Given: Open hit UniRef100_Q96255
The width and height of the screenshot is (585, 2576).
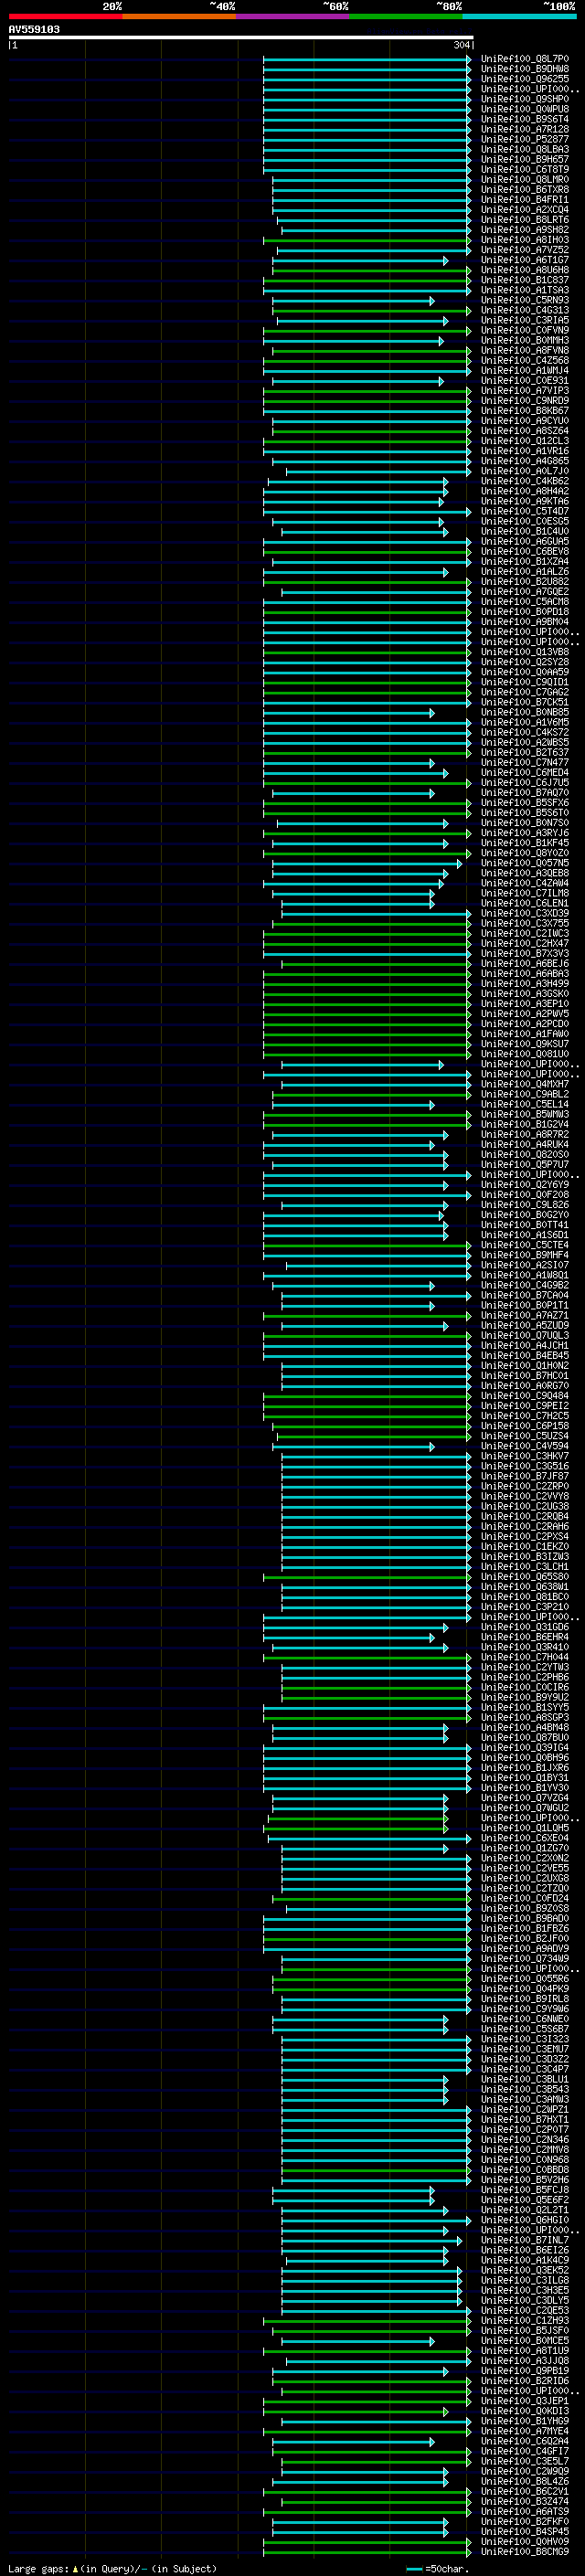Looking at the screenshot, I should [x=524, y=79].
